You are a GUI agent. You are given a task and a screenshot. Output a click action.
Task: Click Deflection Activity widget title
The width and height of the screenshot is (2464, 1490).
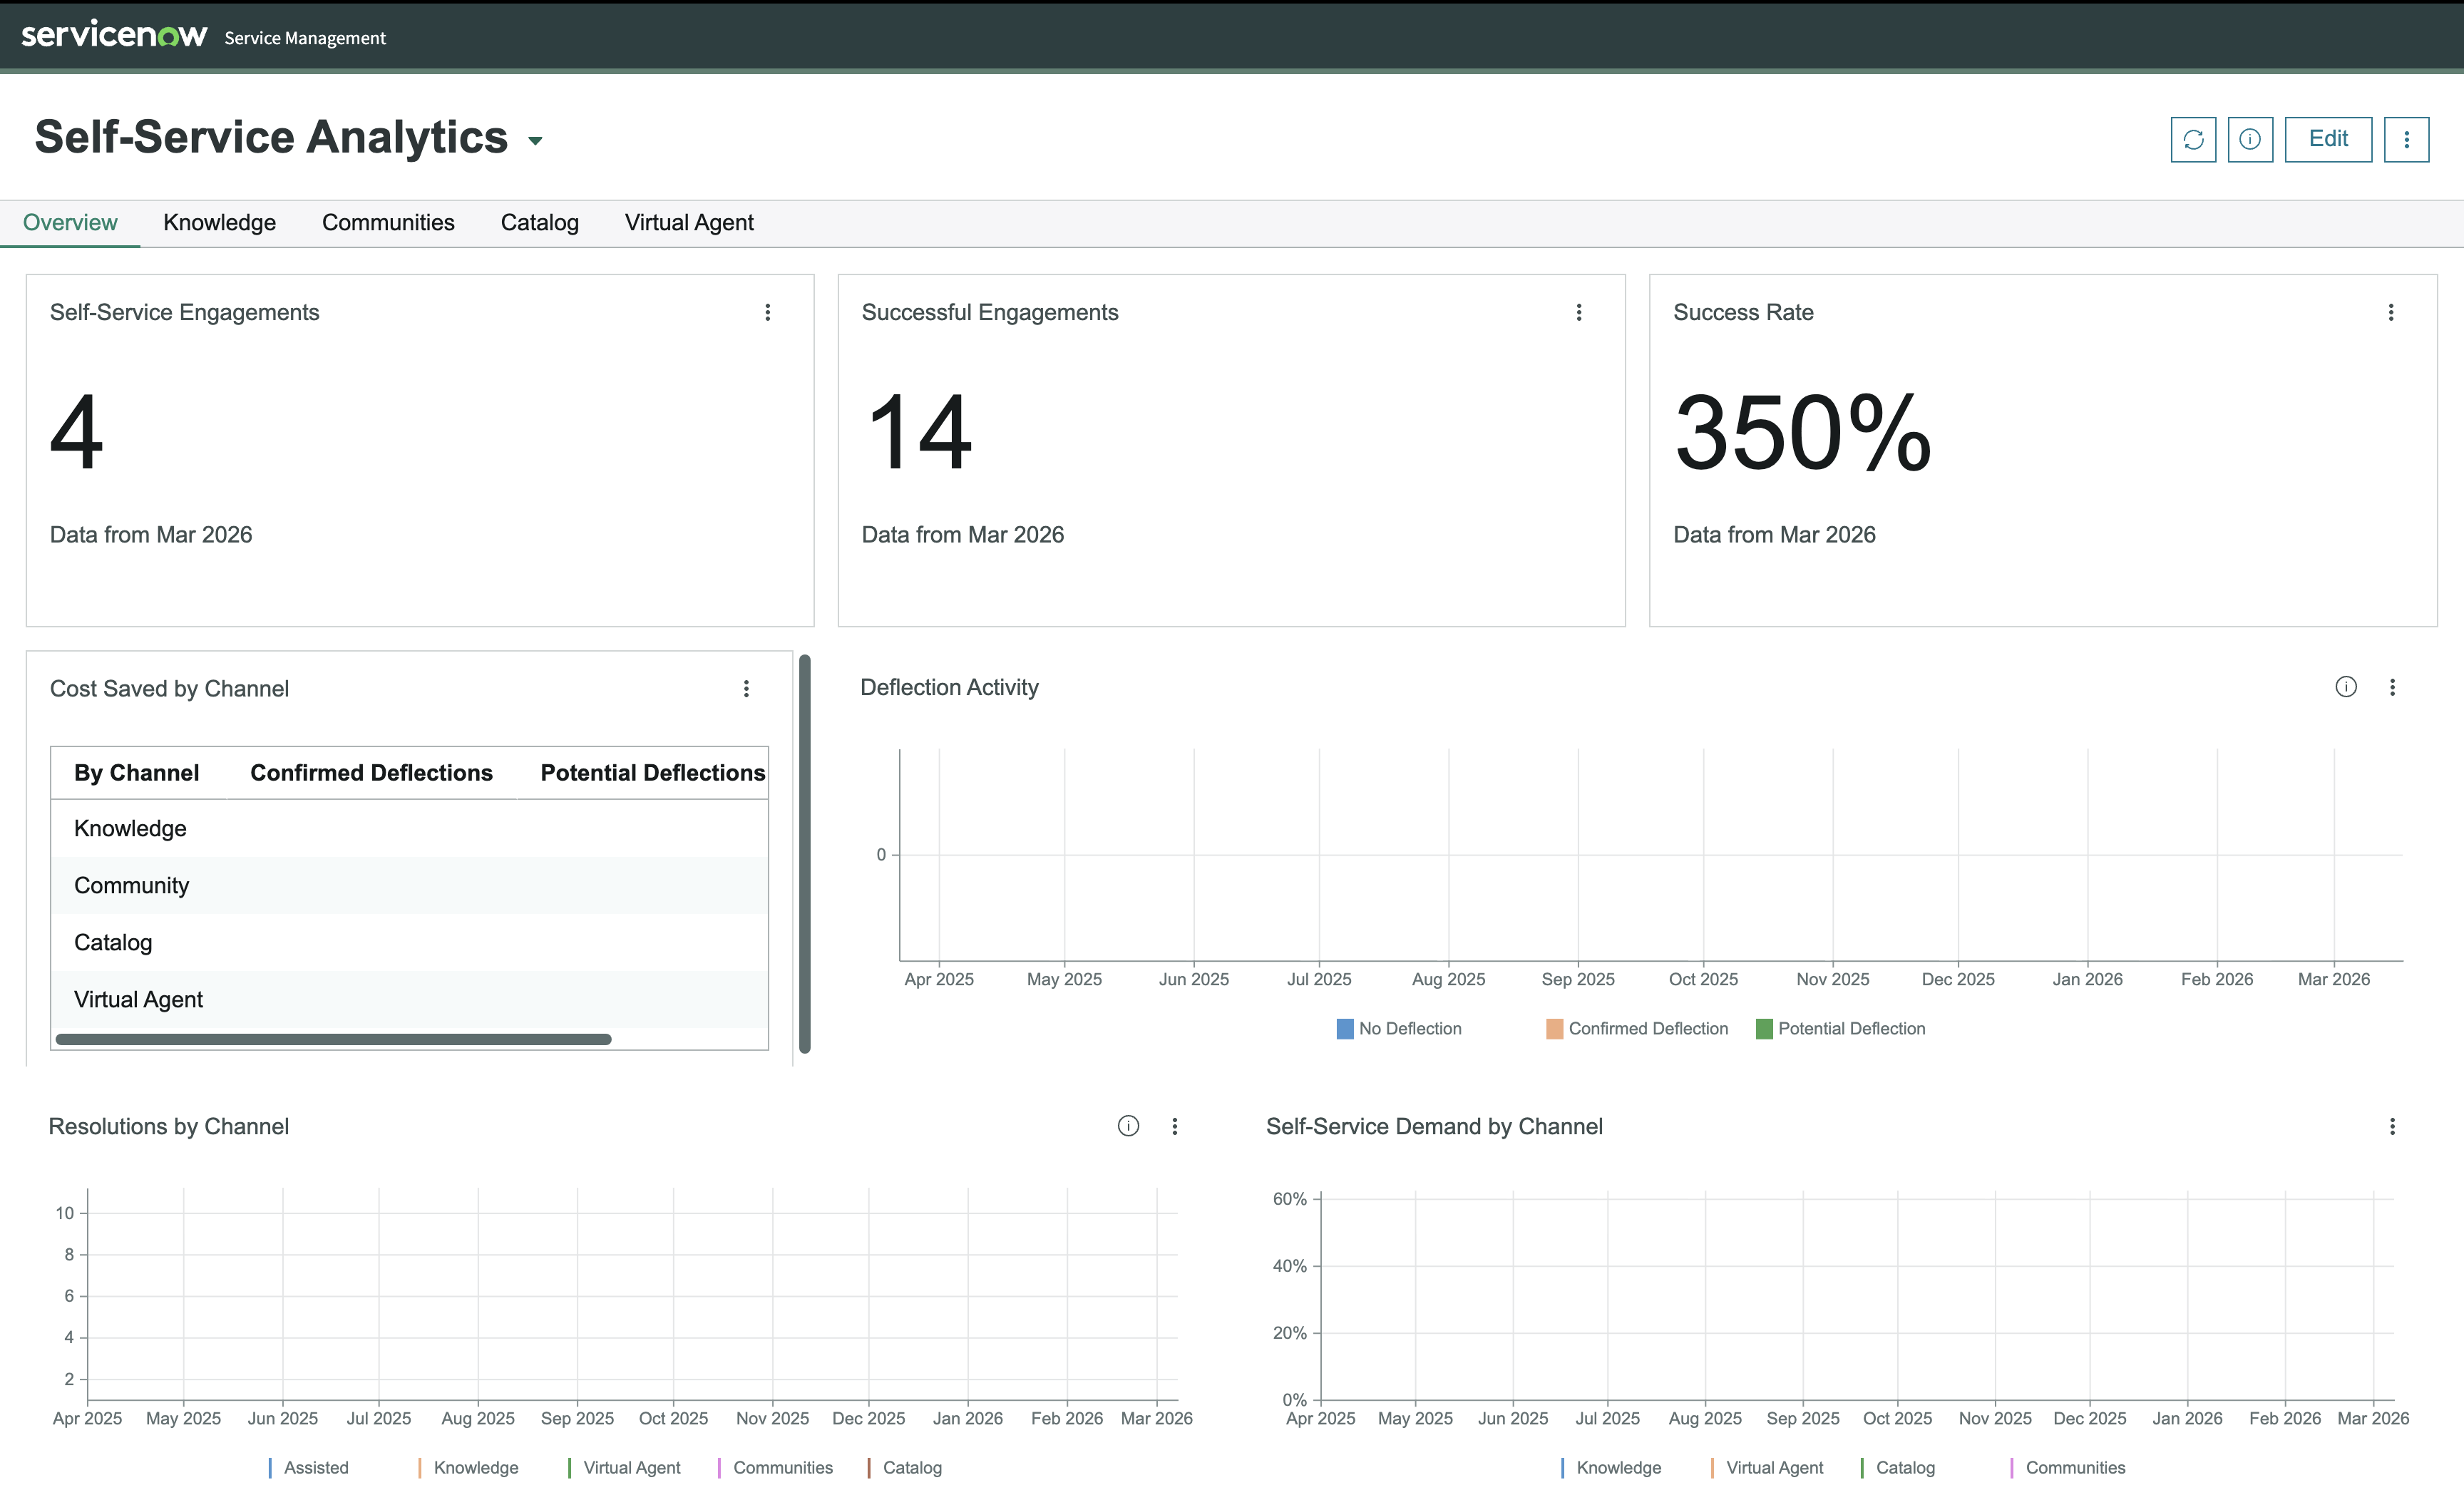coord(949,687)
